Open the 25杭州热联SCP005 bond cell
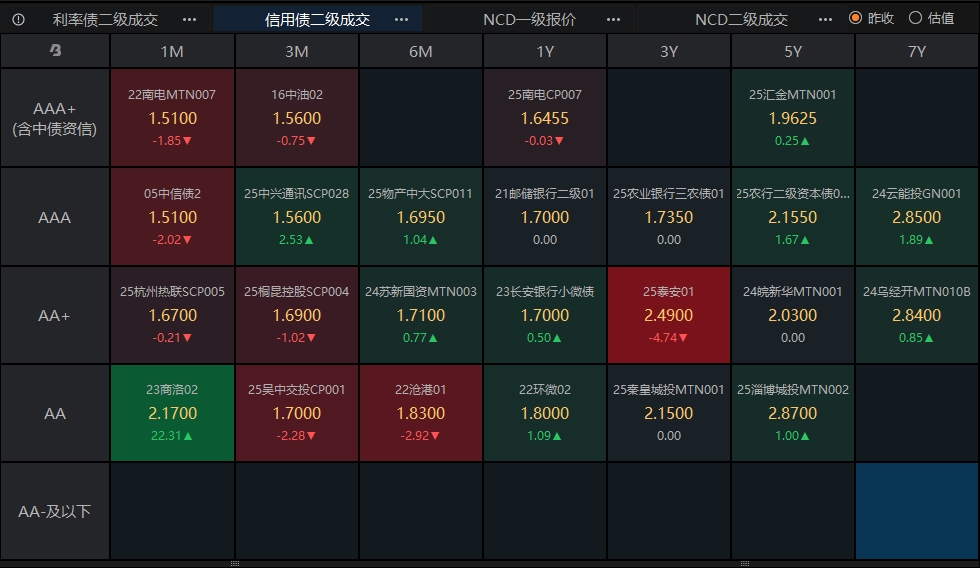Image resolution: width=980 pixels, height=568 pixels. coord(172,315)
